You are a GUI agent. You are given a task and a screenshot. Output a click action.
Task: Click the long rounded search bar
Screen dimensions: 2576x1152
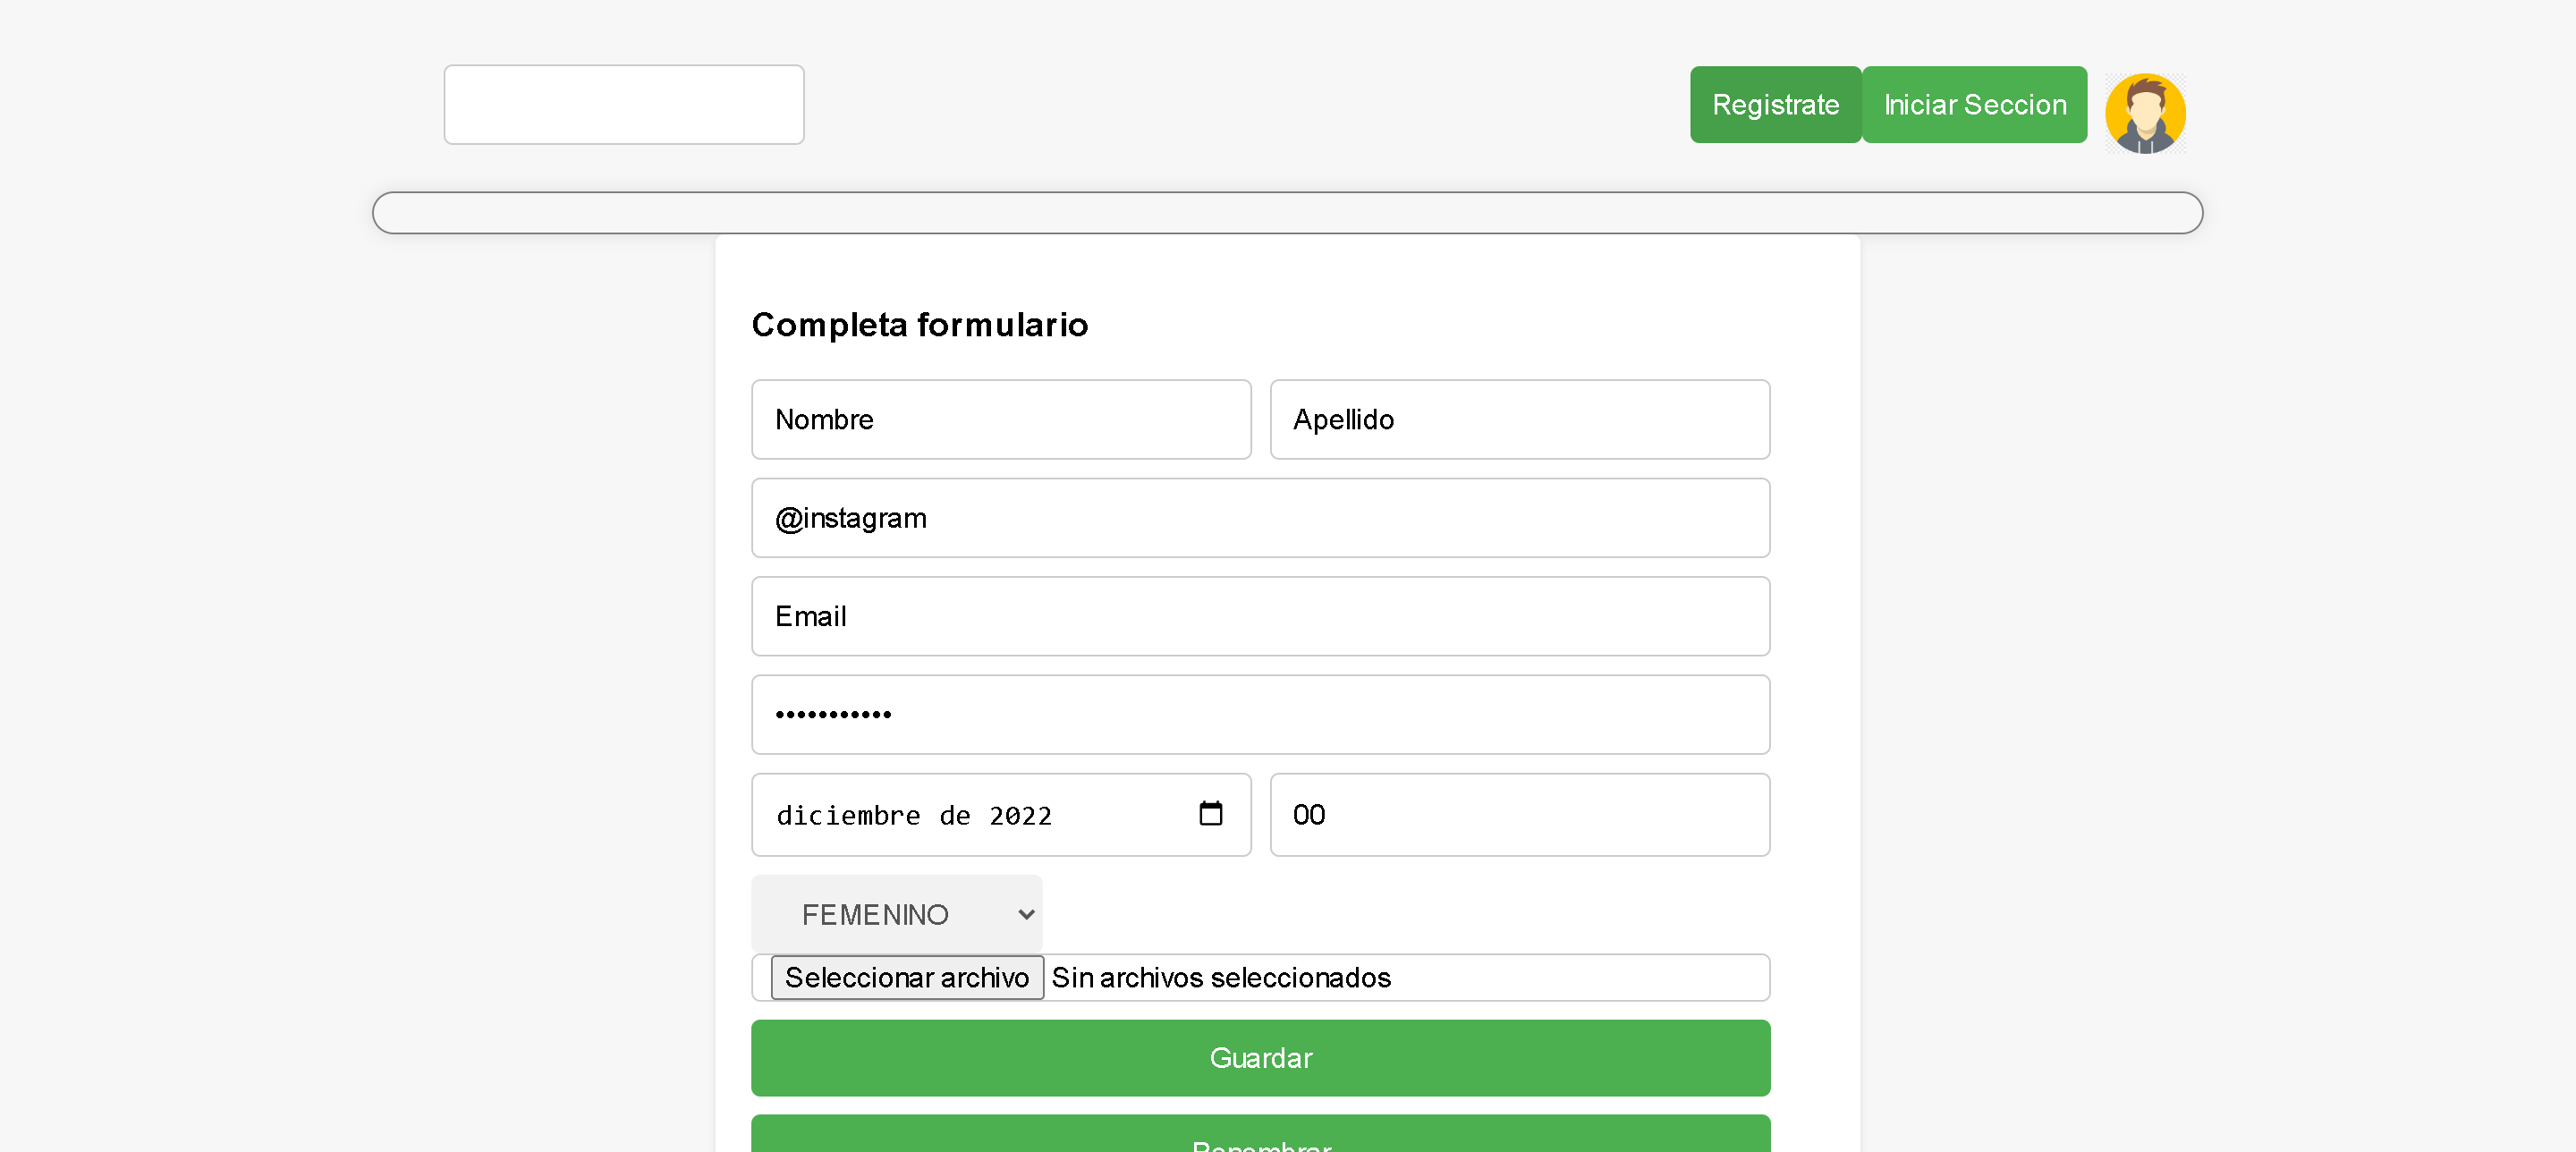(x=1287, y=212)
